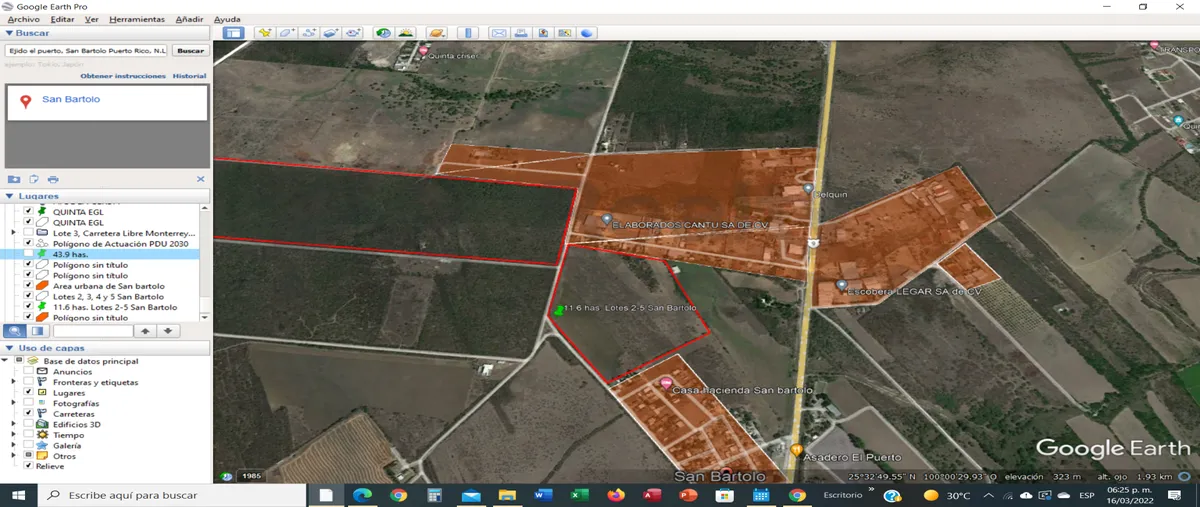1200x507 pixels.
Task: Click the search text input field
Action: pos(87,50)
